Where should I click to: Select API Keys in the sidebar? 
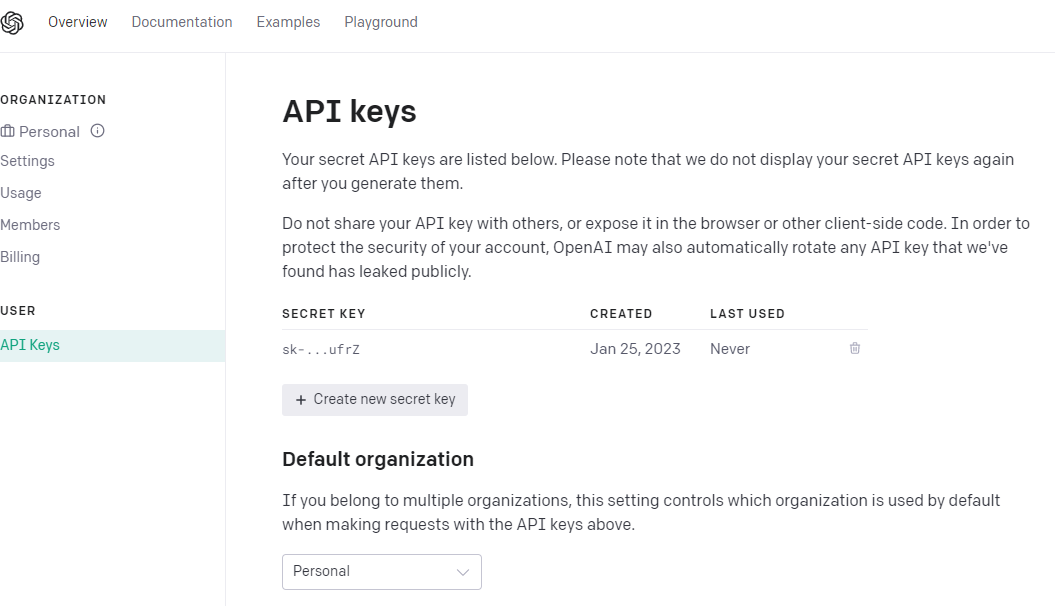tap(112, 346)
